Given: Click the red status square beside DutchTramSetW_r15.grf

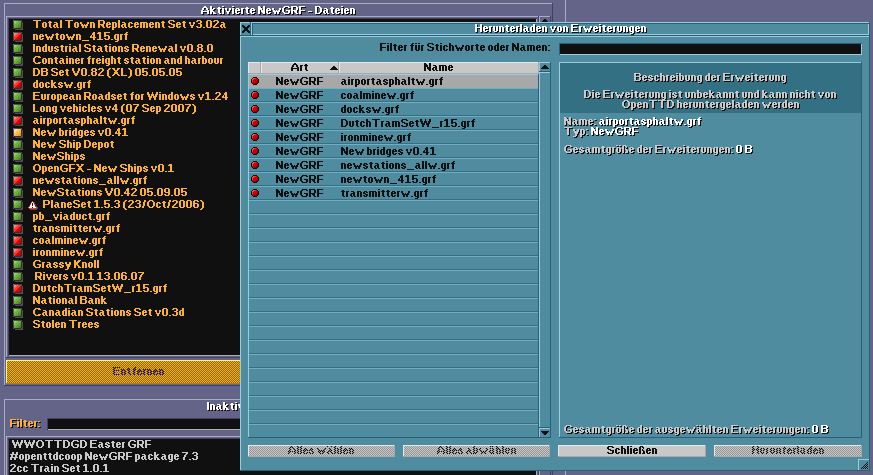Looking at the screenshot, I should click(18, 288).
